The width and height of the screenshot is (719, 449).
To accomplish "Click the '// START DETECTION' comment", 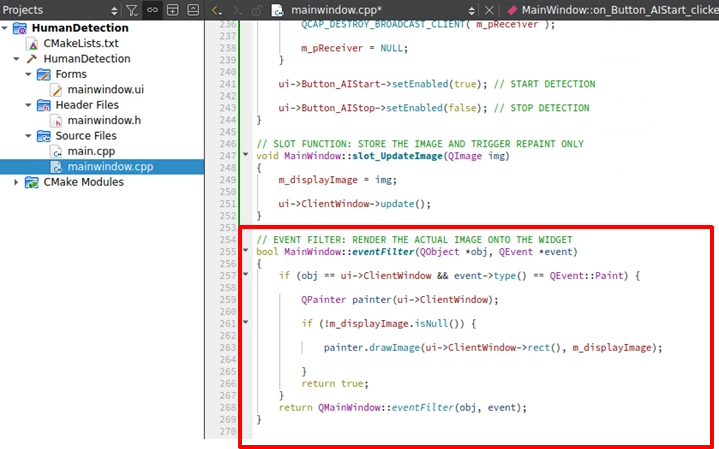I will 545,84.
